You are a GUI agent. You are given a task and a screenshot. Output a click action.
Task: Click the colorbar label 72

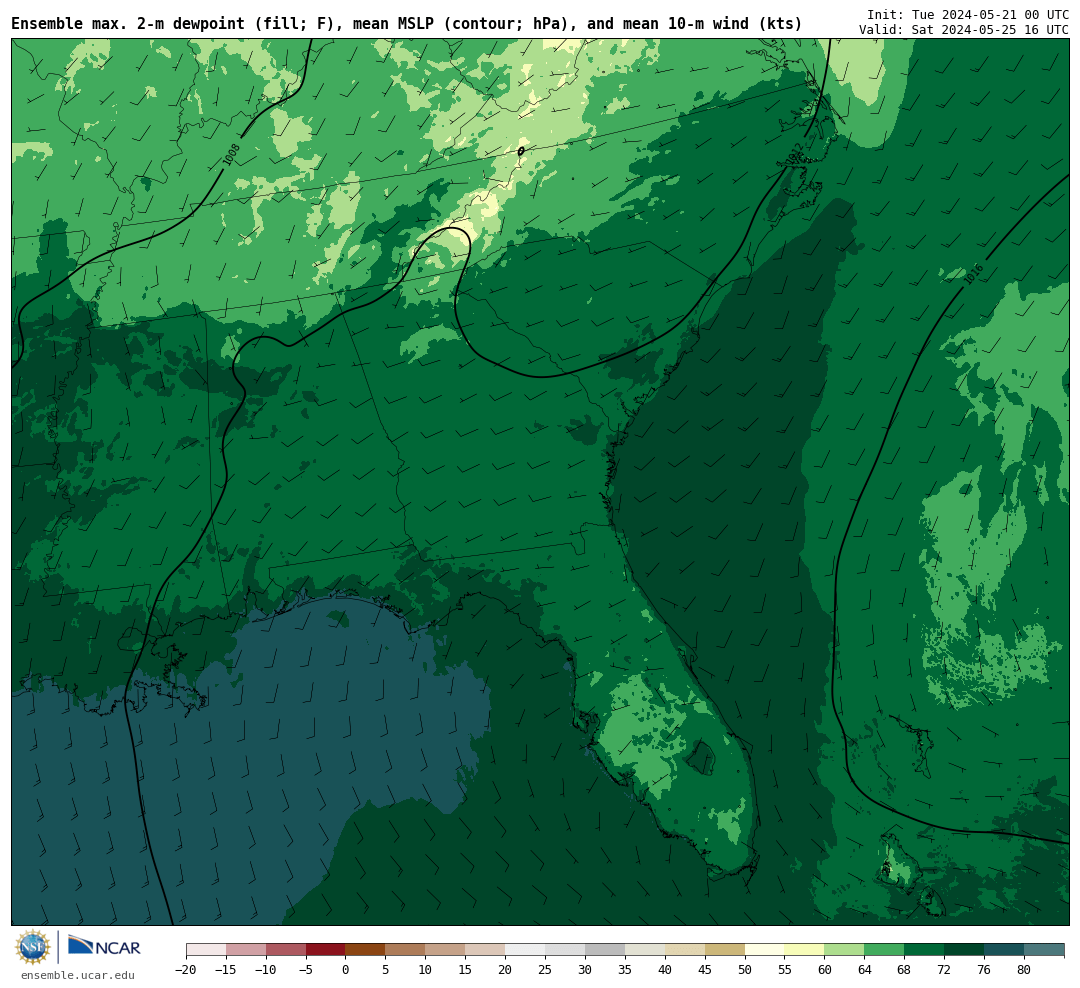coord(944,970)
